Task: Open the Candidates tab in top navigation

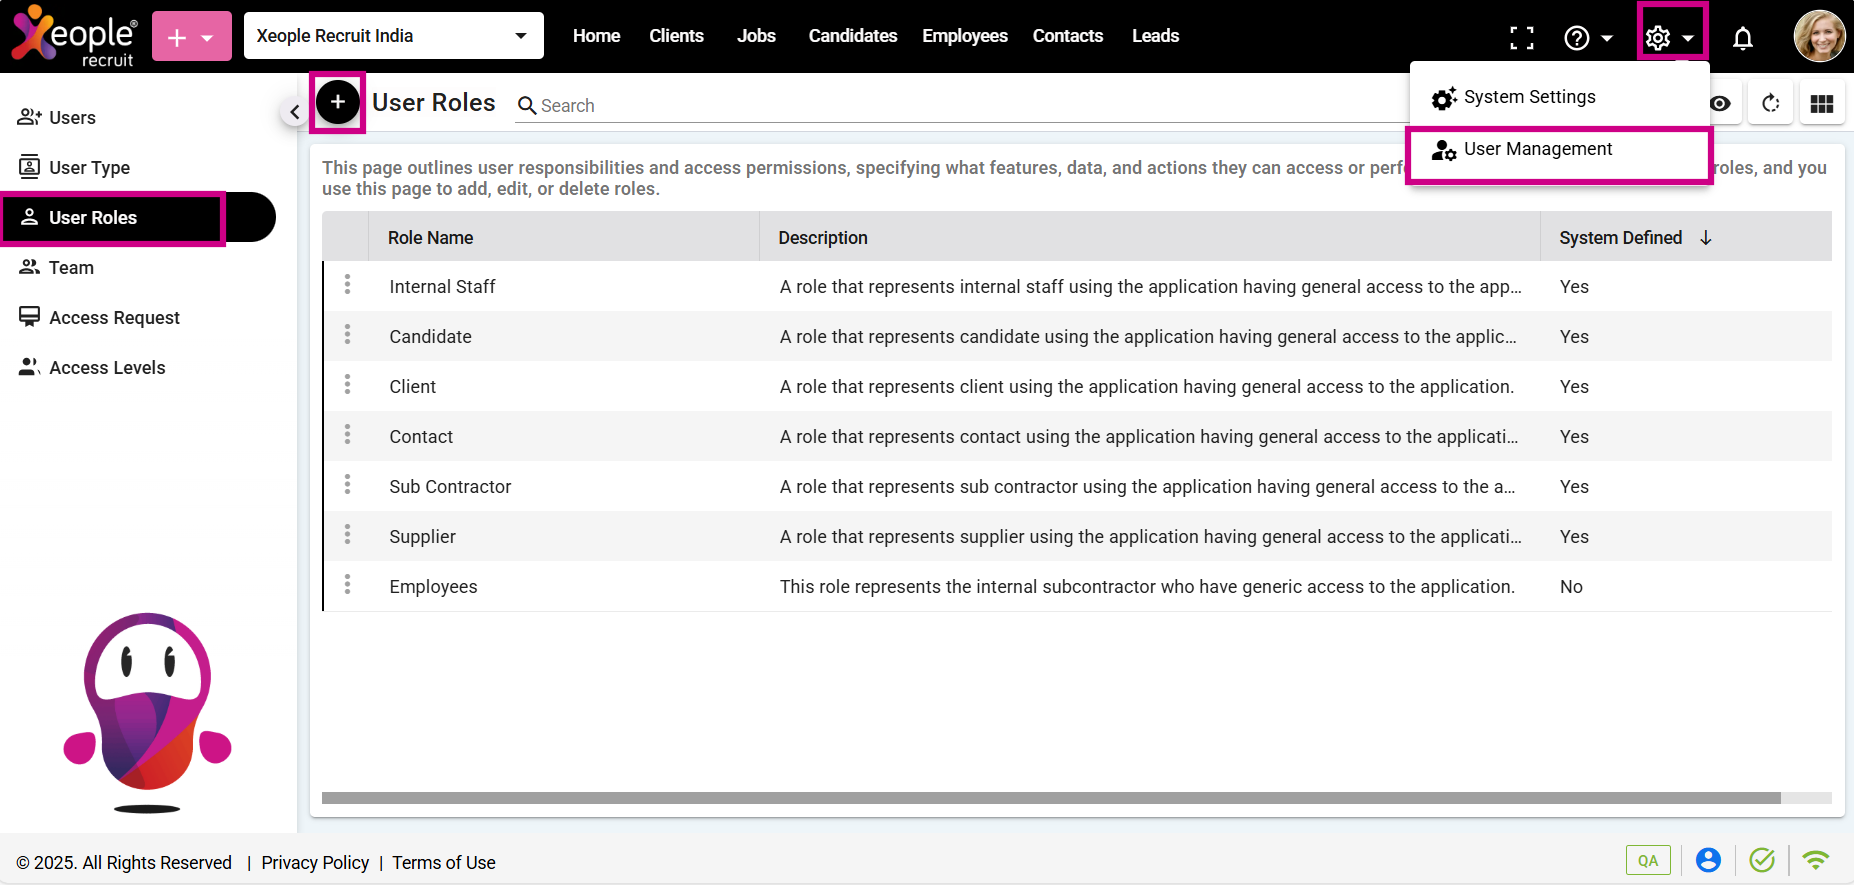Action: (852, 36)
